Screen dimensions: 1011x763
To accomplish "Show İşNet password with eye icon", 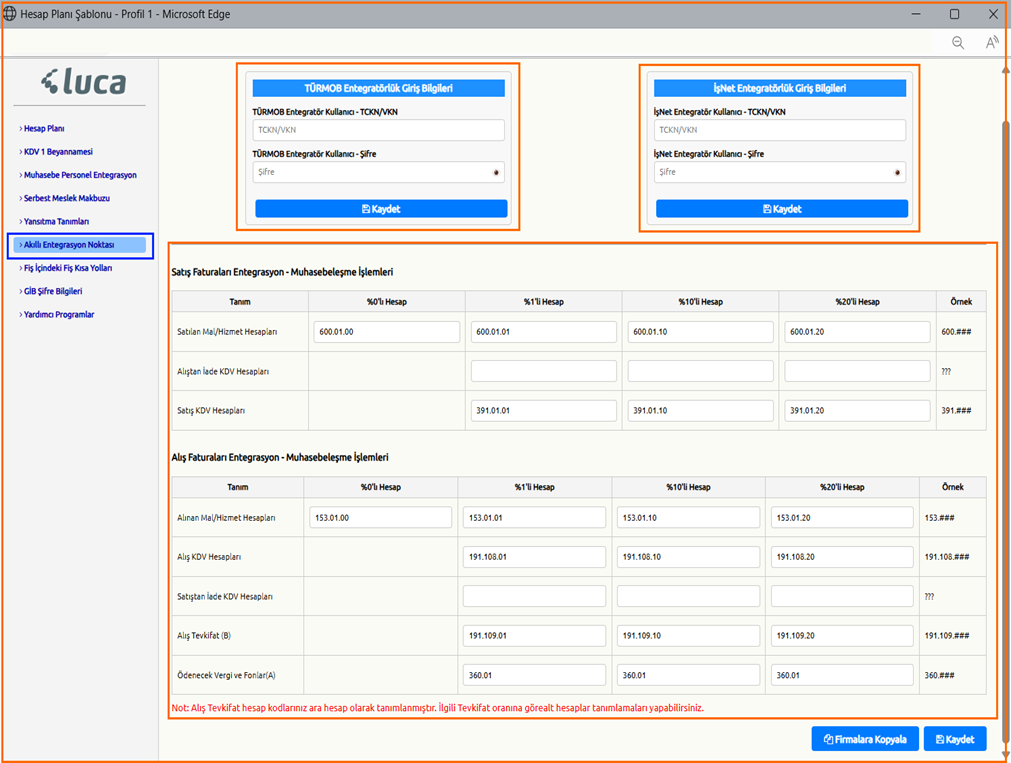I will pos(897,172).
